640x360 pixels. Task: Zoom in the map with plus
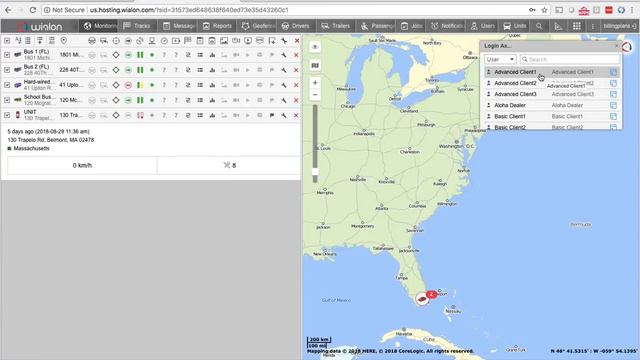[x=315, y=83]
